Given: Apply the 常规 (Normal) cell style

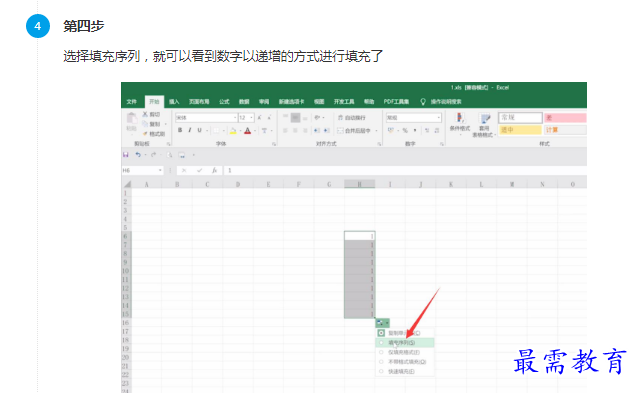Looking at the screenshot, I should 520,117.
